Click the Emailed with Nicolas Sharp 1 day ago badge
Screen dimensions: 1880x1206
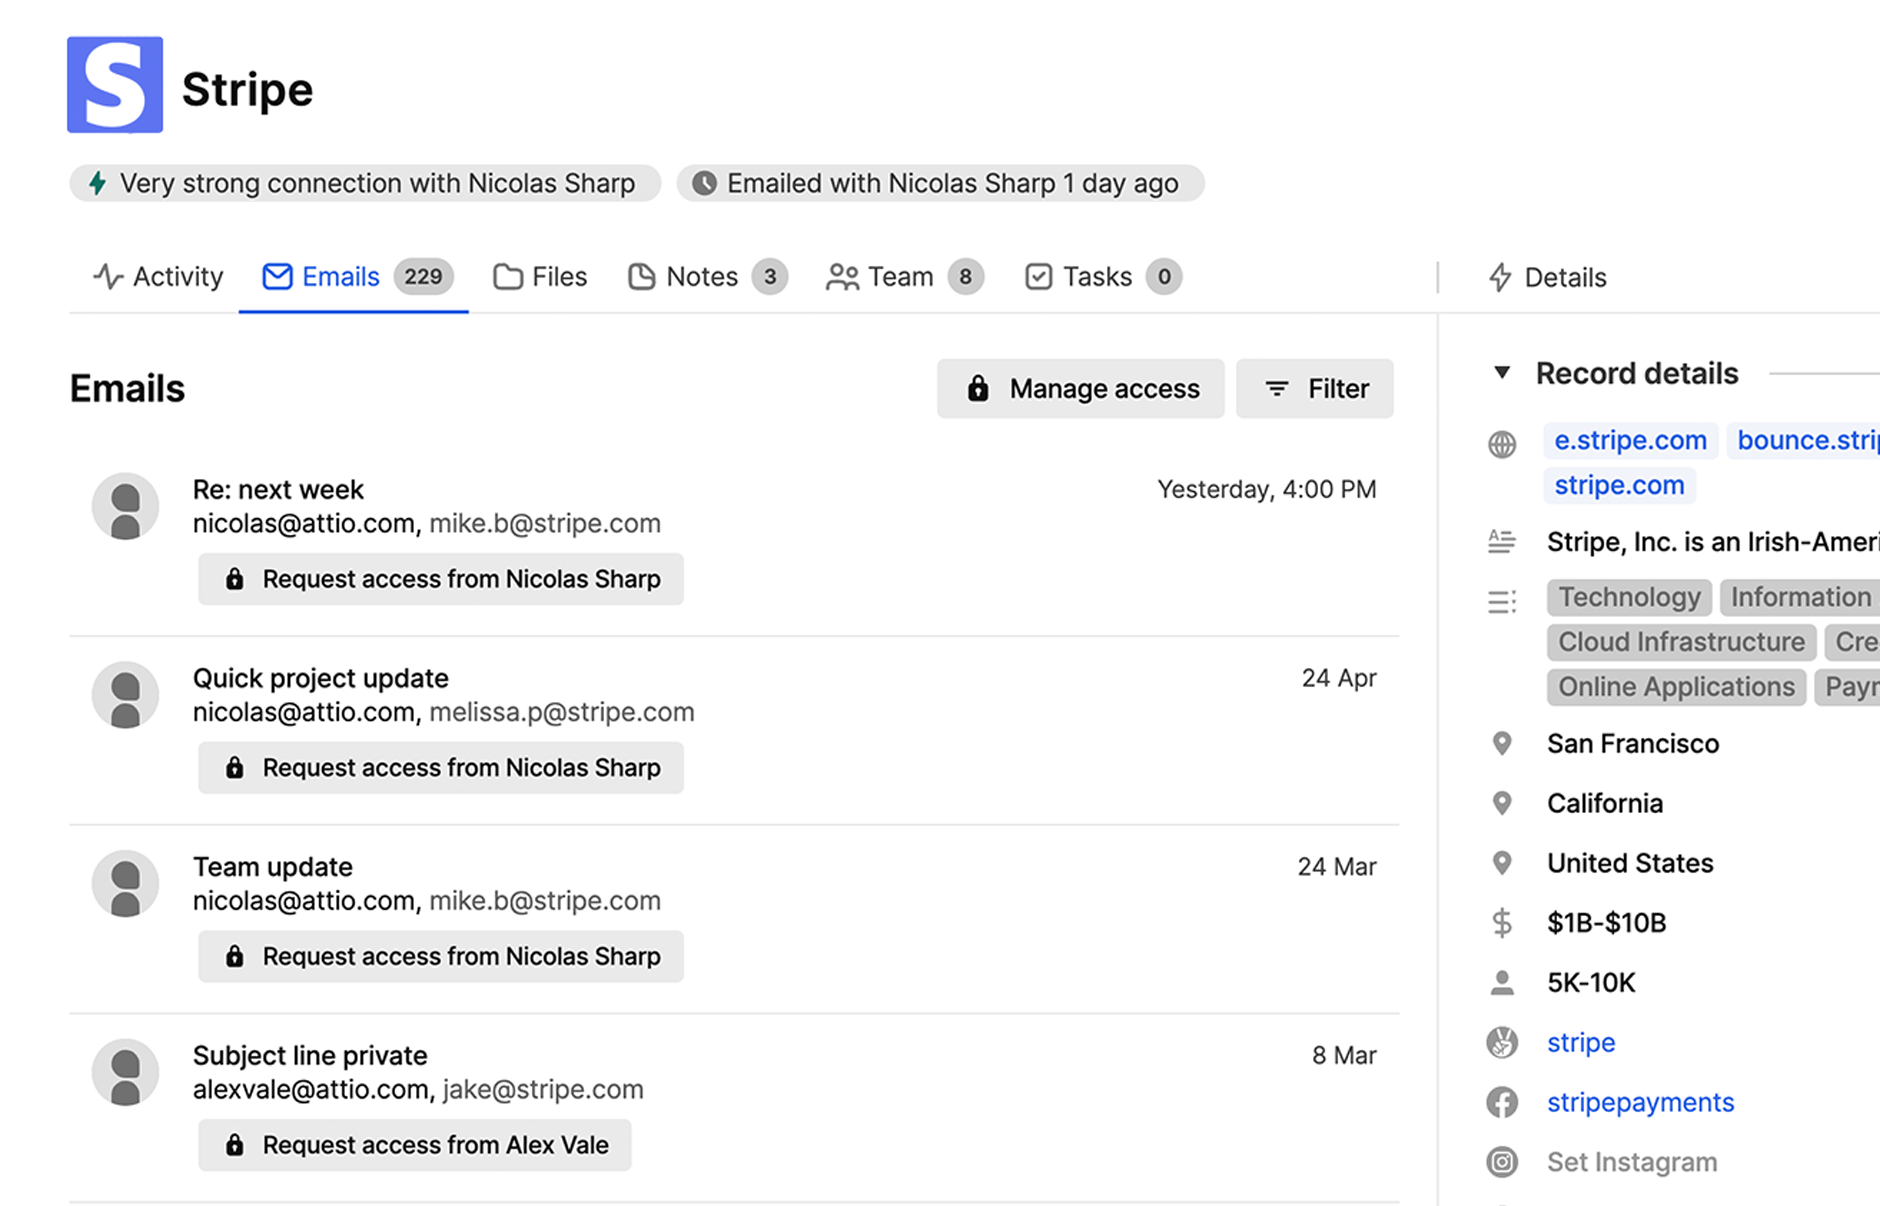tap(940, 183)
